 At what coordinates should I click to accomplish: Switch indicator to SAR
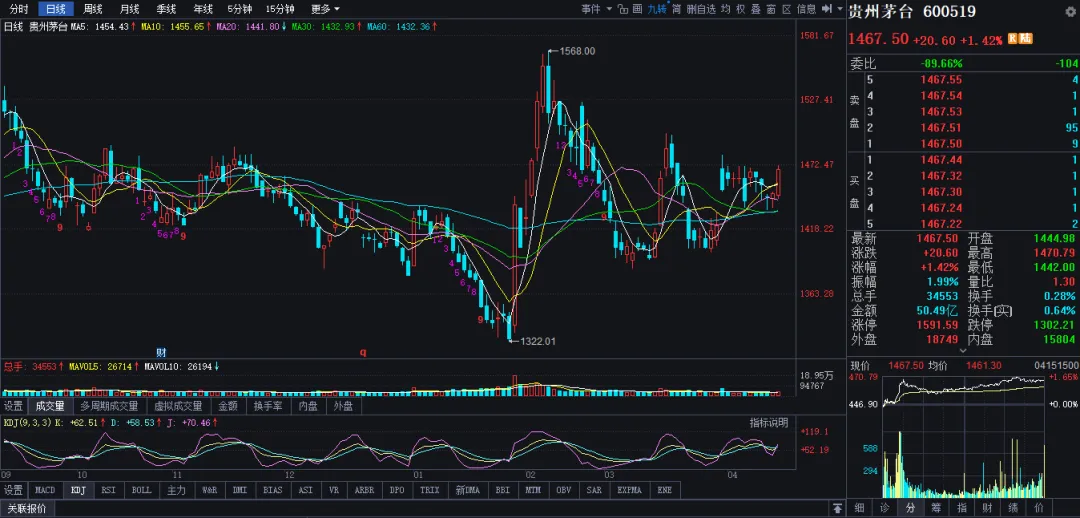[594, 490]
